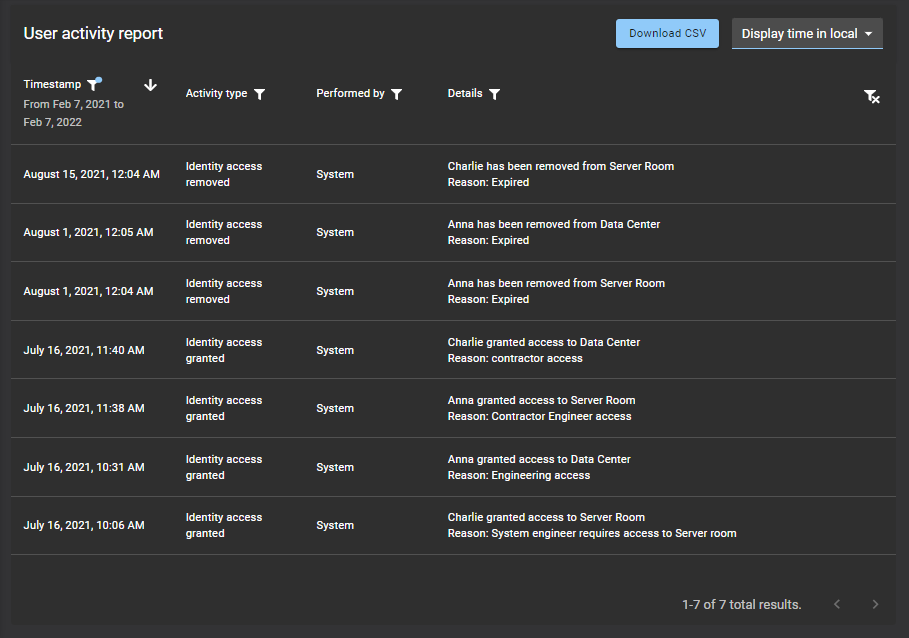The image size is (909, 638).
Task: Click the Details column filter icon
Action: (x=495, y=94)
